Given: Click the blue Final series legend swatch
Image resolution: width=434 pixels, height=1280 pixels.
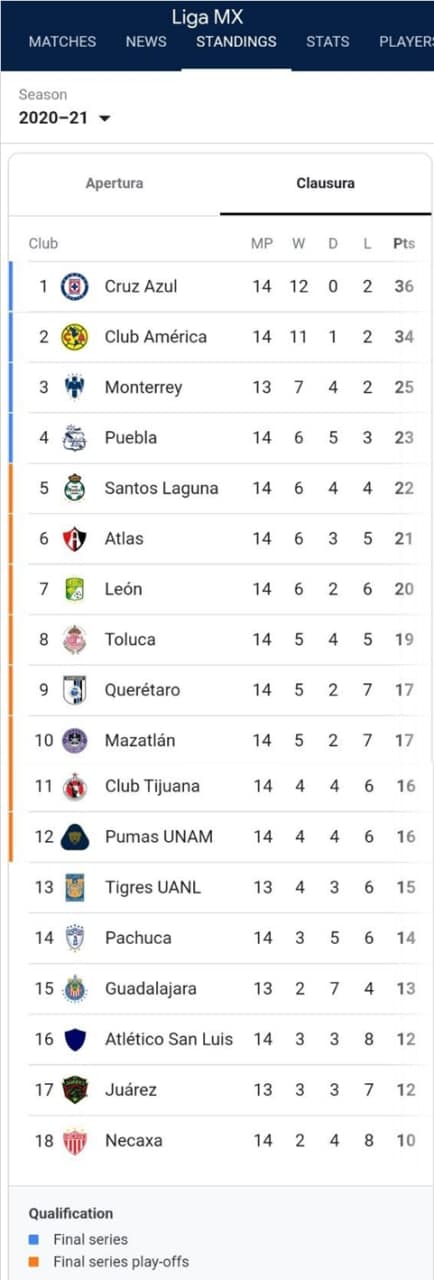Looking at the screenshot, I should (x=34, y=1240).
